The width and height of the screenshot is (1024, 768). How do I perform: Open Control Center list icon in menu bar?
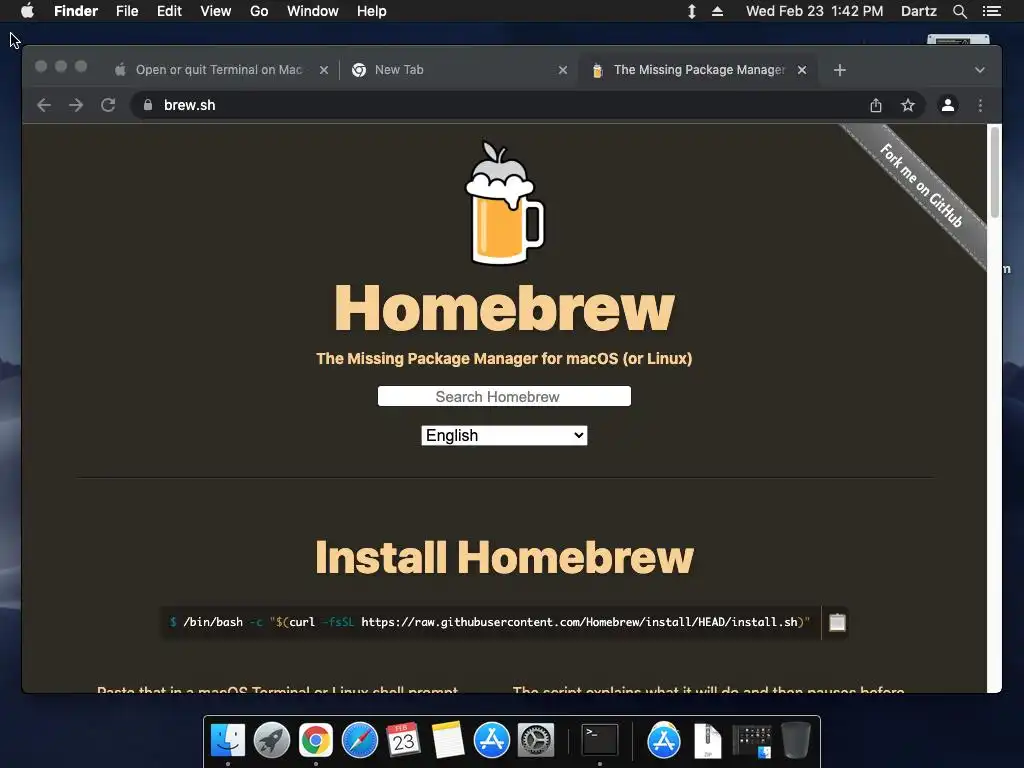click(992, 11)
